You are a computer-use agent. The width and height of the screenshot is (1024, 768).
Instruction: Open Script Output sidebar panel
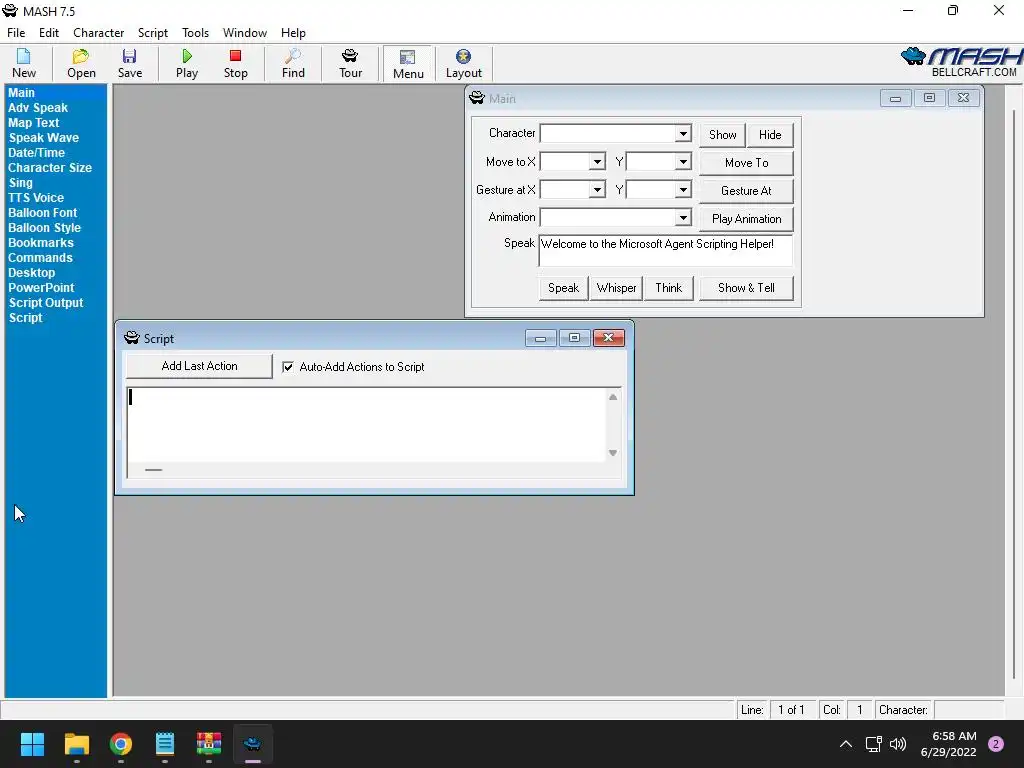pos(46,303)
